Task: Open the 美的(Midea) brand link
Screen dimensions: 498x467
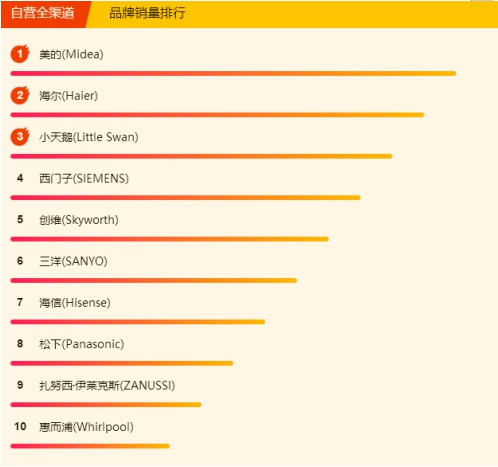Action: (x=71, y=54)
